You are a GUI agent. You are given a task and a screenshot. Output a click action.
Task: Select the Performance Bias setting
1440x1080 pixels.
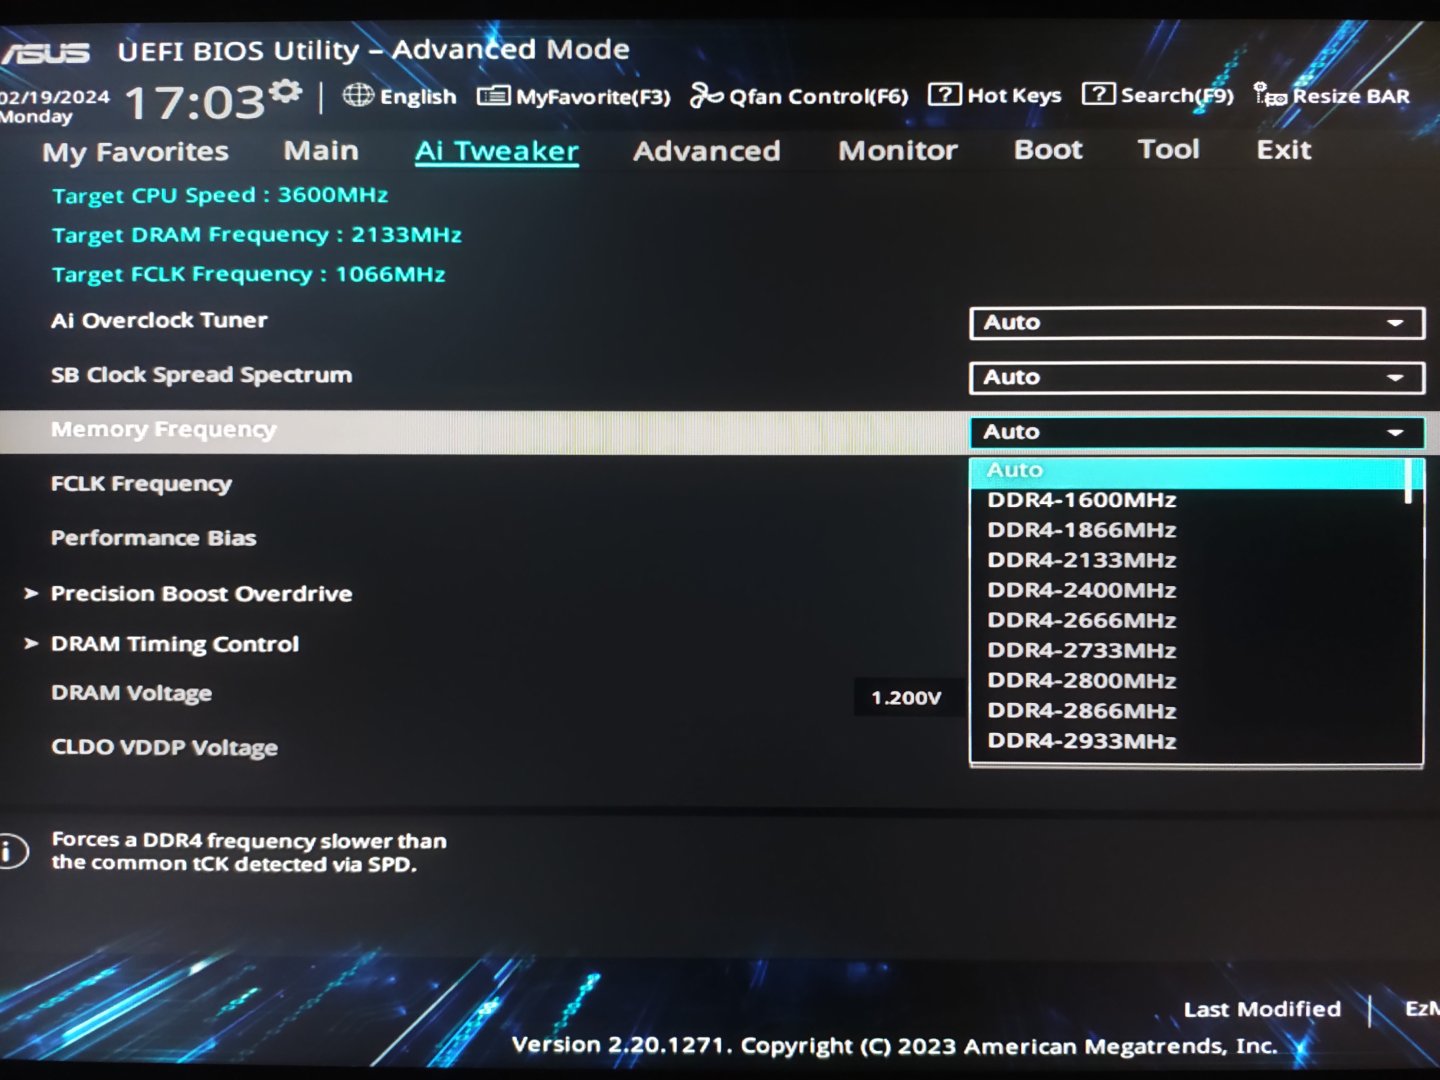(x=154, y=538)
